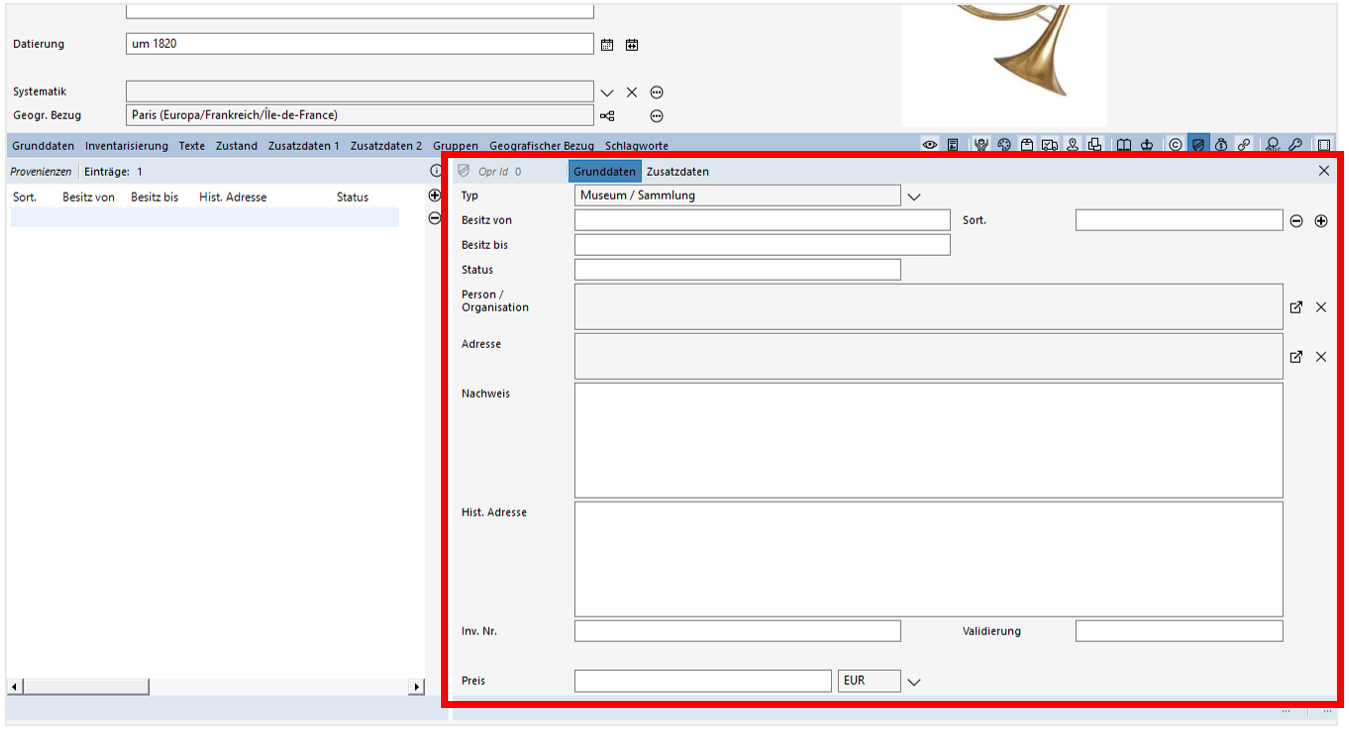Image resolution: width=1349 pixels, height=732 pixels.
Task: Open the Typ dropdown showing Museum / Sammlung
Action: [913, 196]
